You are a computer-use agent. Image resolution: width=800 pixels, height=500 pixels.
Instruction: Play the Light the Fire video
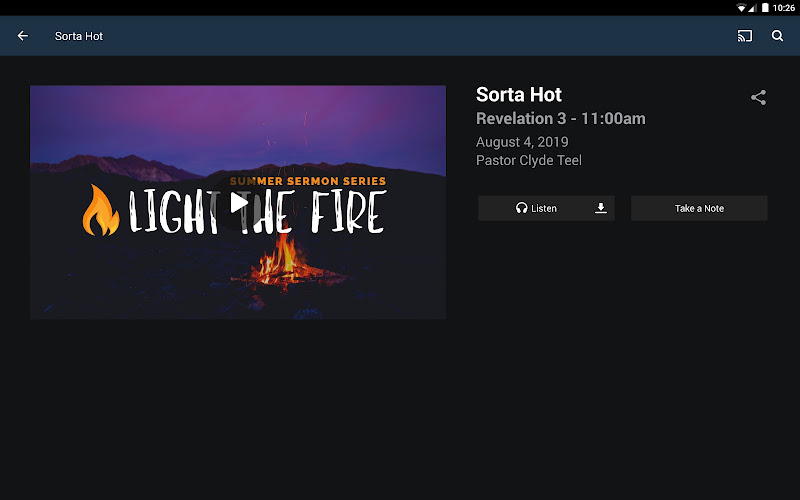coord(238,203)
